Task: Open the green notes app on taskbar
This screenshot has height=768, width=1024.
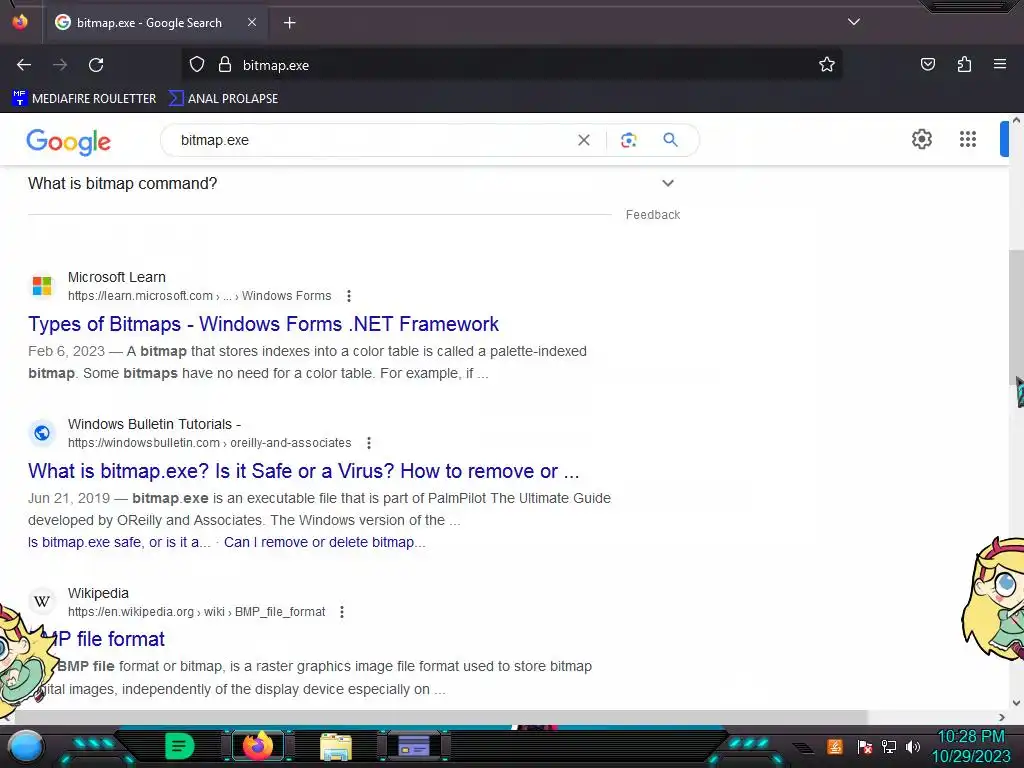Action: (x=179, y=746)
